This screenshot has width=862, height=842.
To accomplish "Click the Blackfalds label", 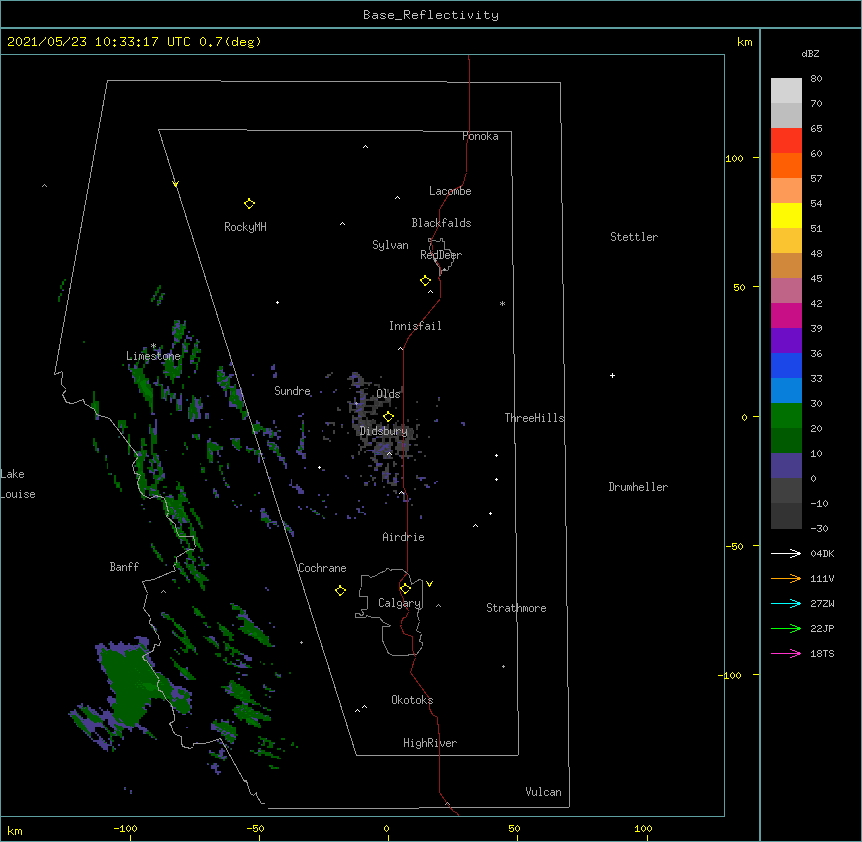I will point(441,223).
